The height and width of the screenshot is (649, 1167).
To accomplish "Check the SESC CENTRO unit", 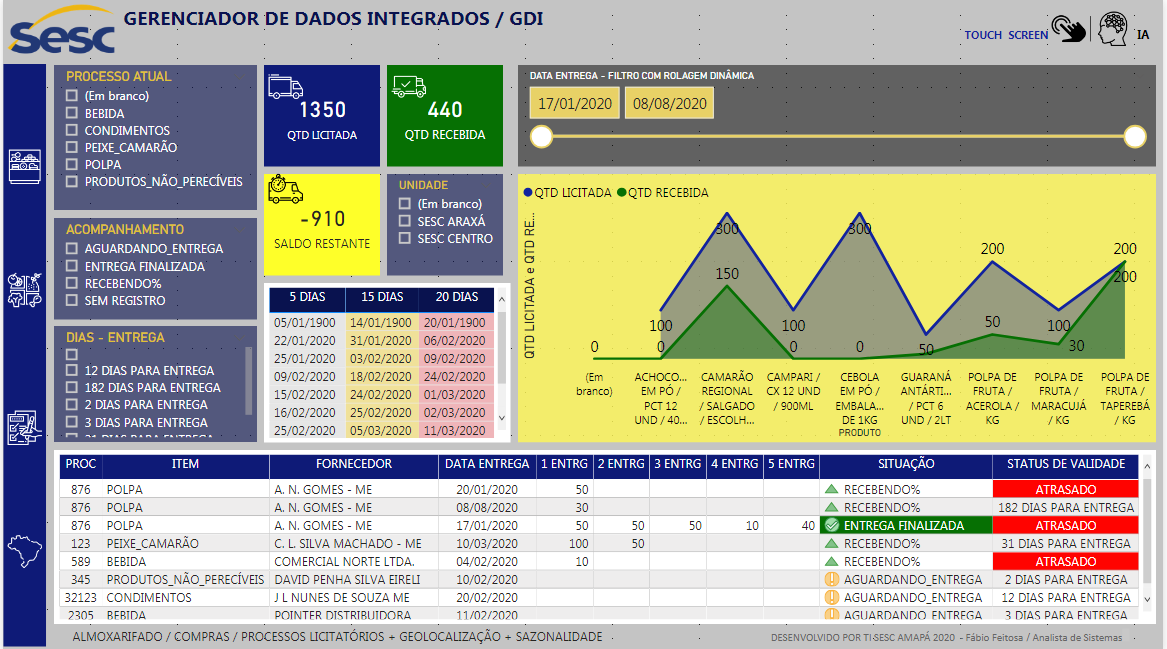I will coord(405,238).
